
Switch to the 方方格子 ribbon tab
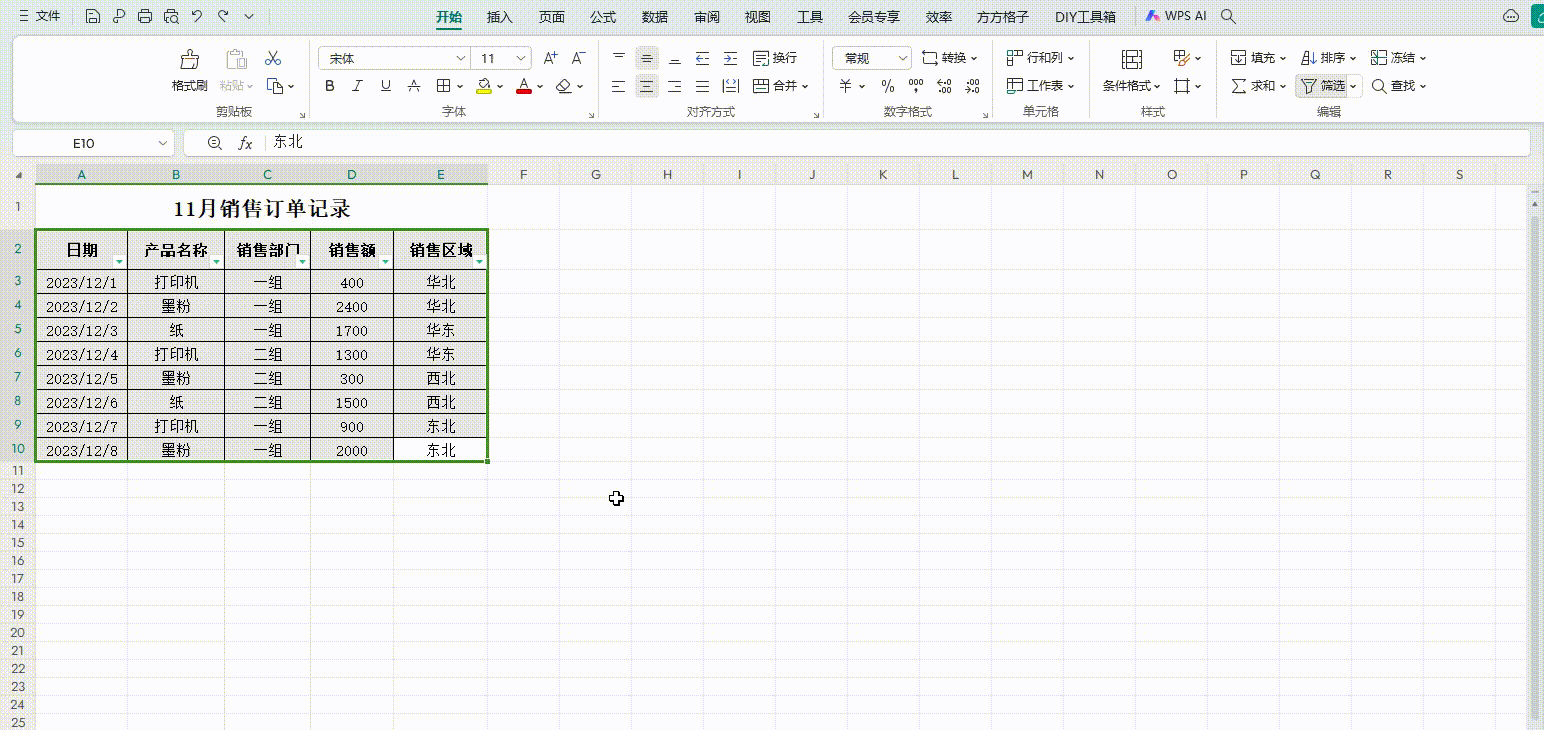(x=1003, y=17)
